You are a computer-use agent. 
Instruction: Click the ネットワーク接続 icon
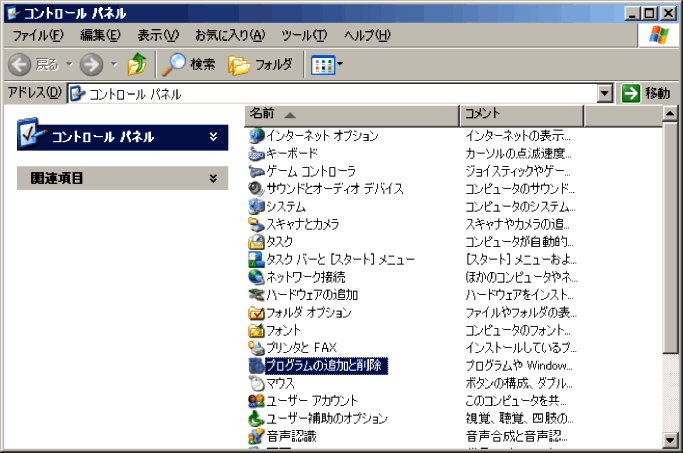coord(256,277)
